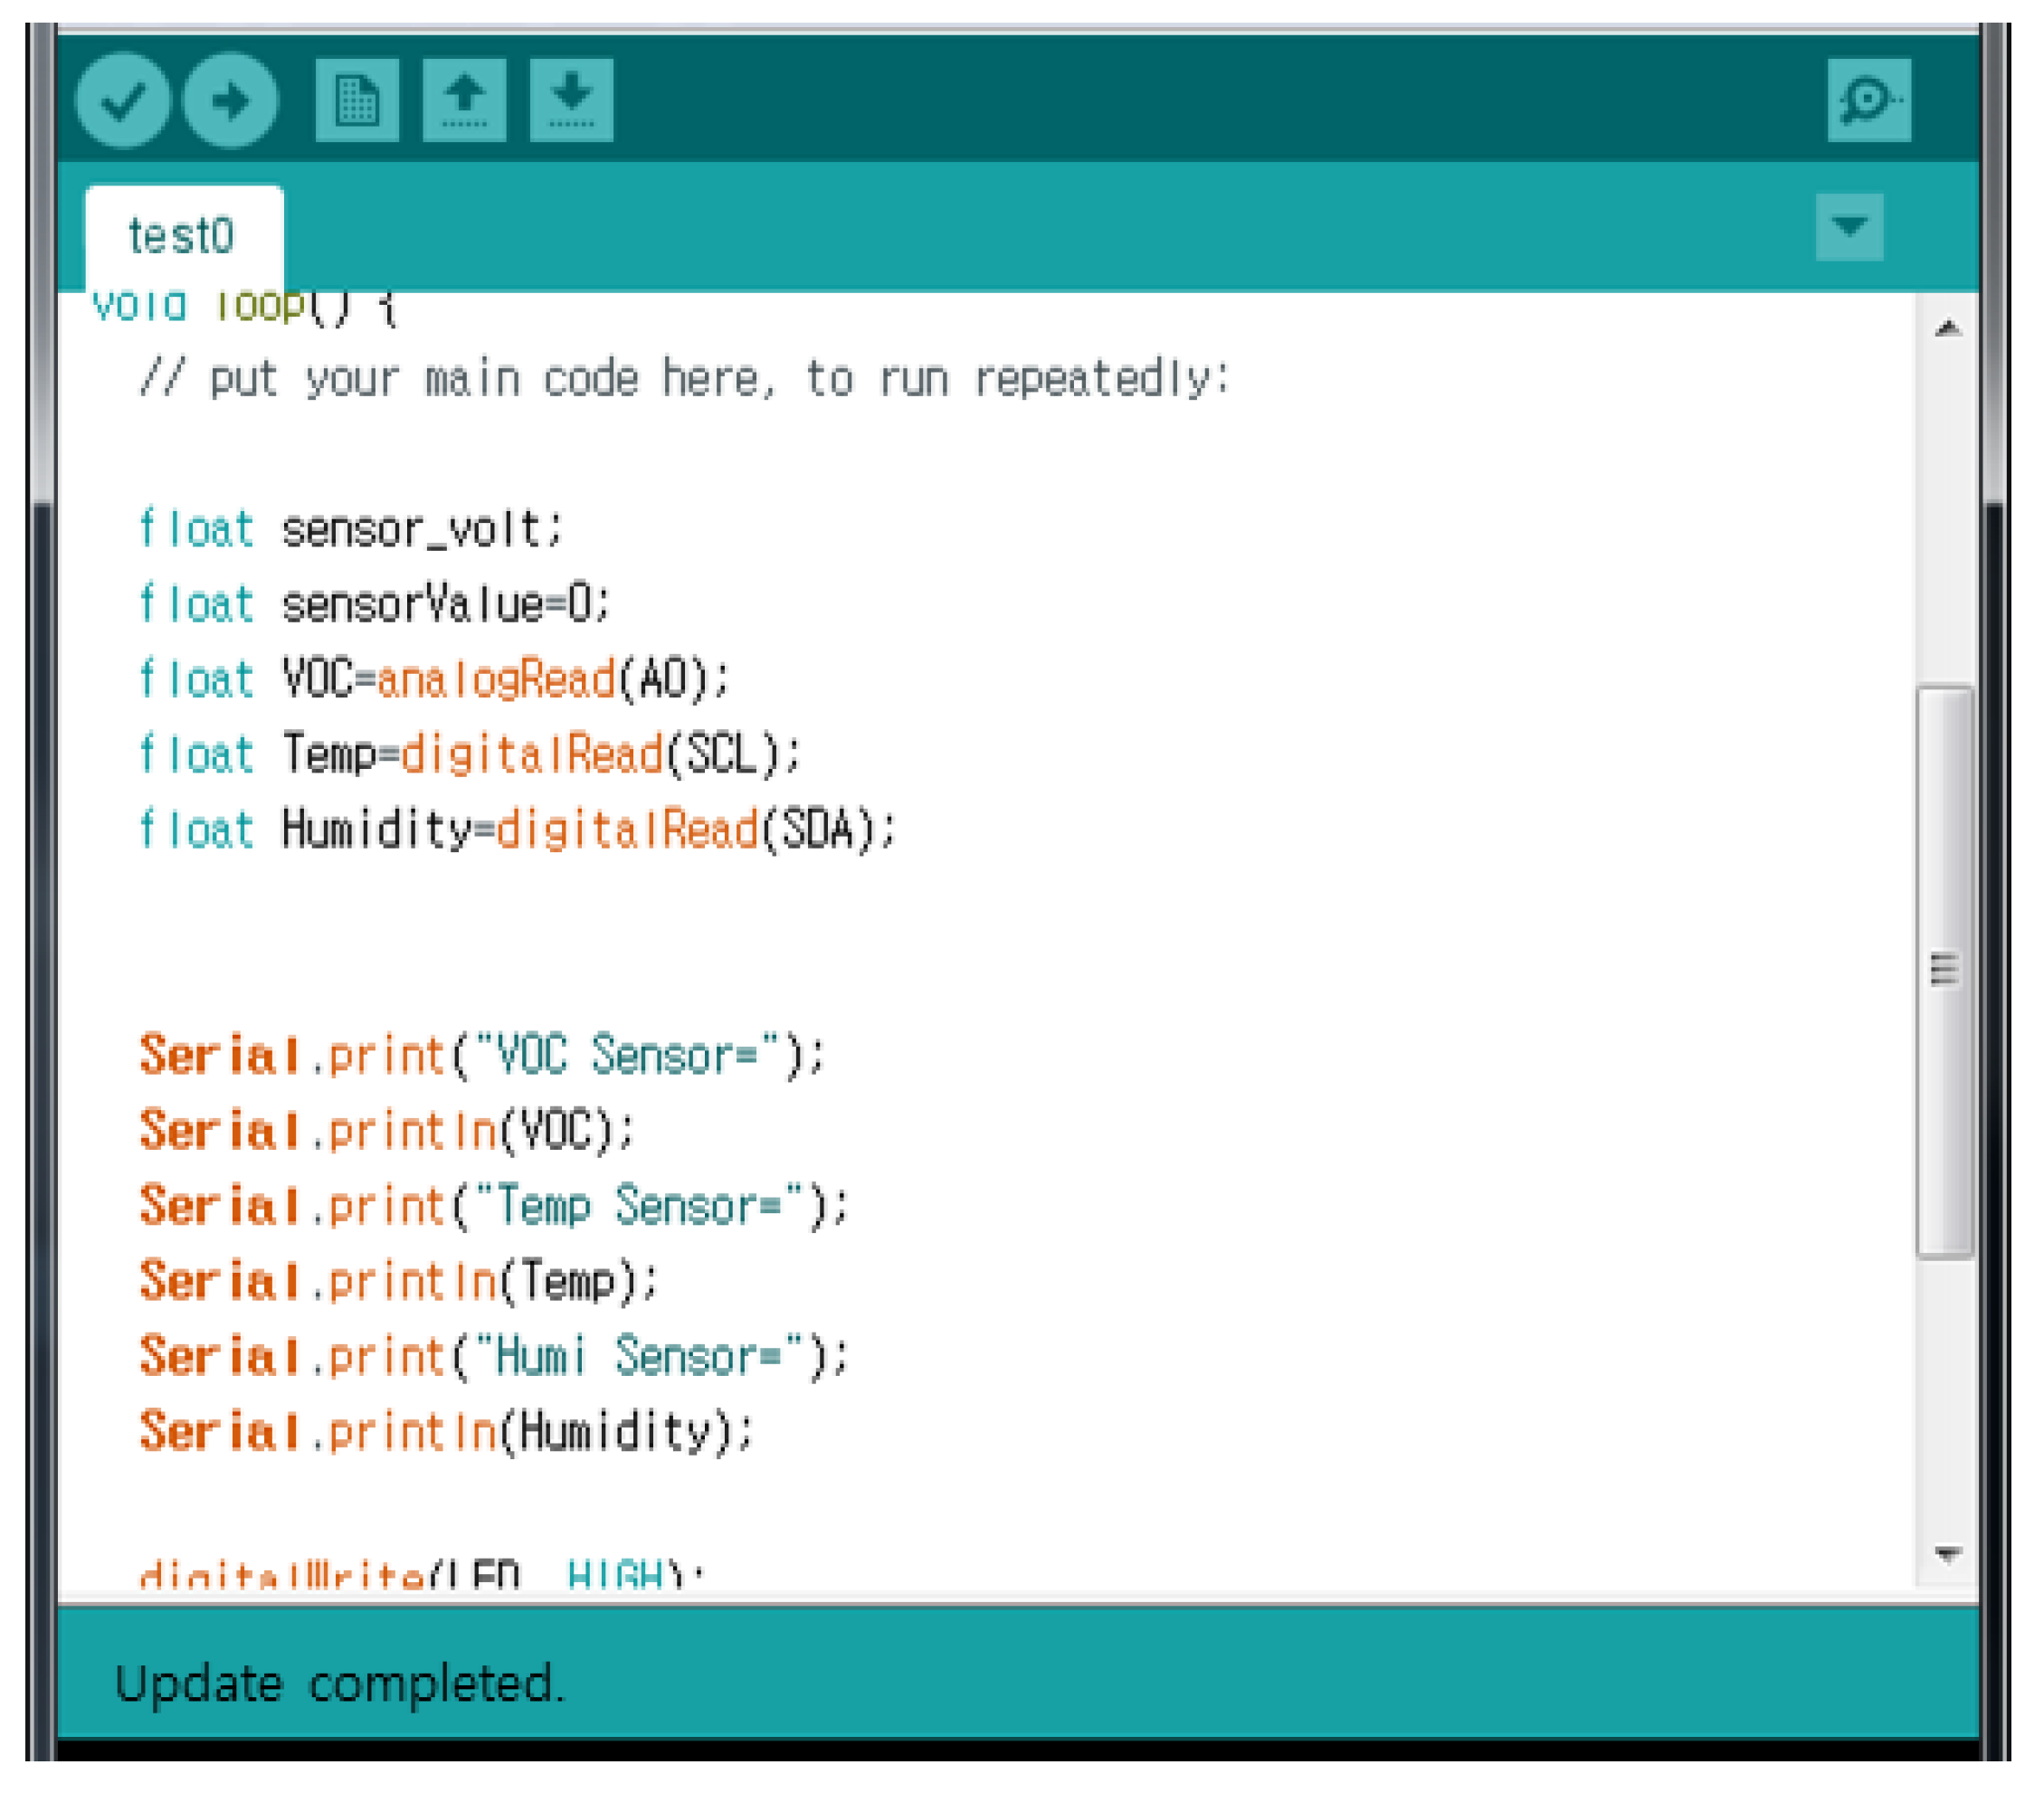Create a new sketch file
This screenshot has height=1793, width=2044.
[357, 100]
